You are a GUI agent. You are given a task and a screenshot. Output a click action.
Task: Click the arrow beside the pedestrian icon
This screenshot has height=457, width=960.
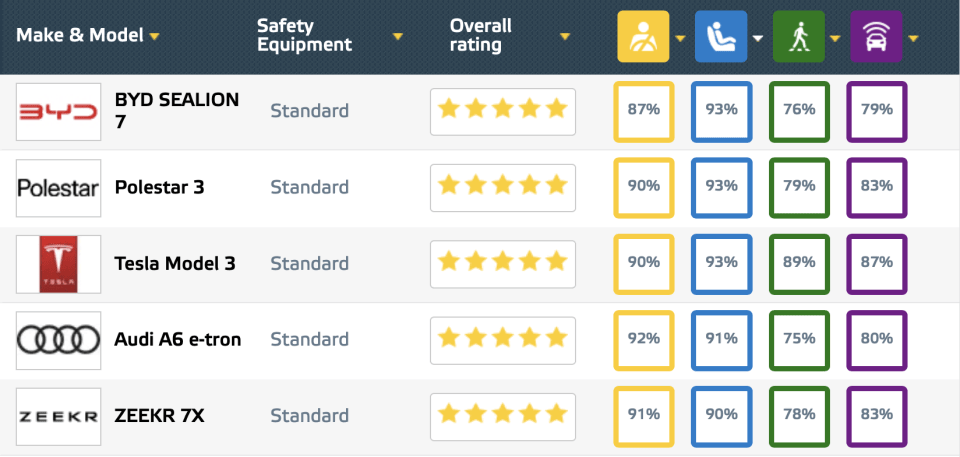836,38
